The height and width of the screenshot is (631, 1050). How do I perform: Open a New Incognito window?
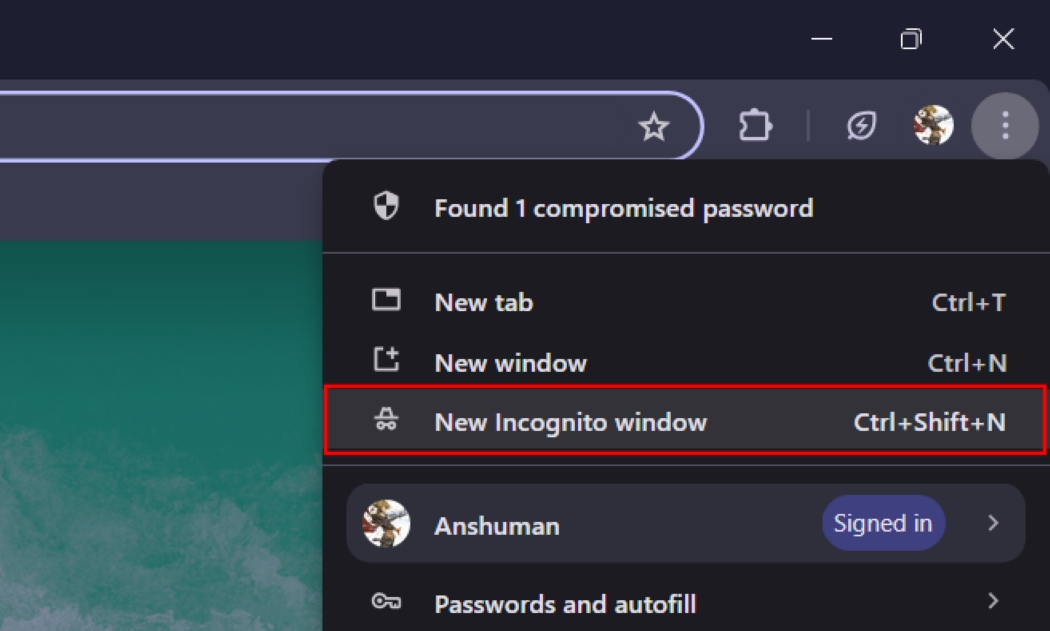570,422
